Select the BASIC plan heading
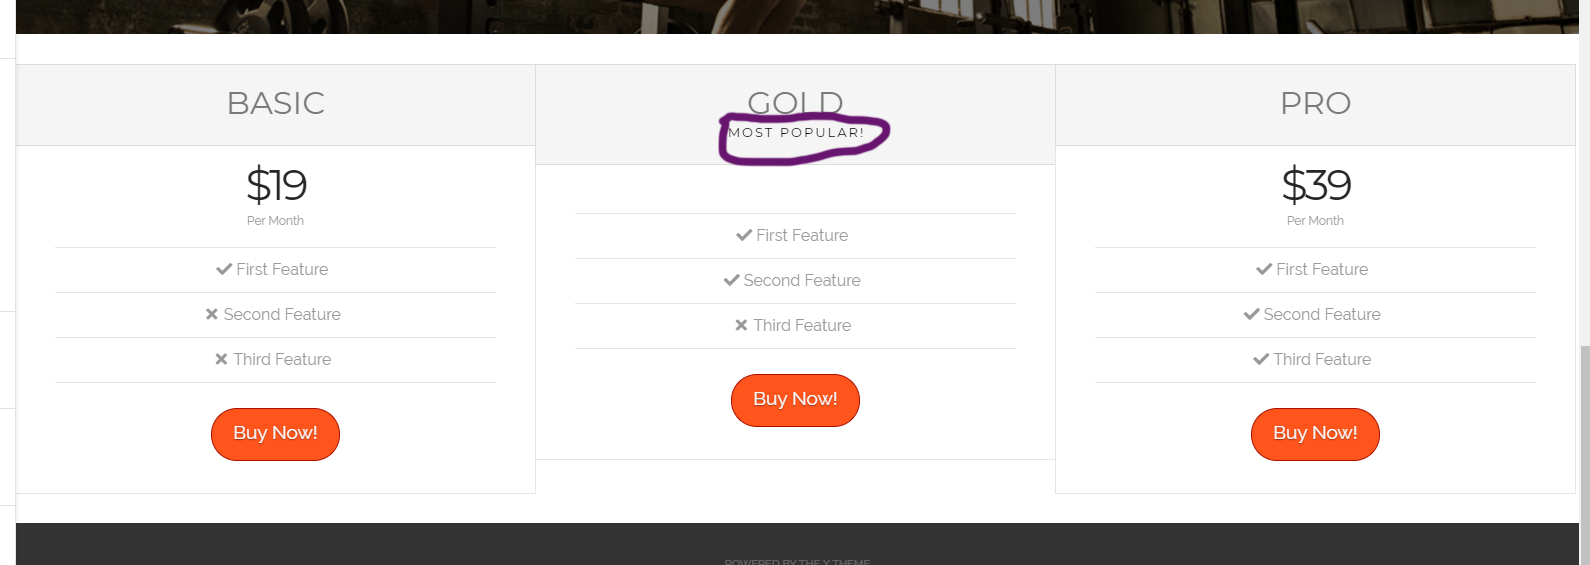Screen dimensions: 1590x565 [x=276, y=103]
